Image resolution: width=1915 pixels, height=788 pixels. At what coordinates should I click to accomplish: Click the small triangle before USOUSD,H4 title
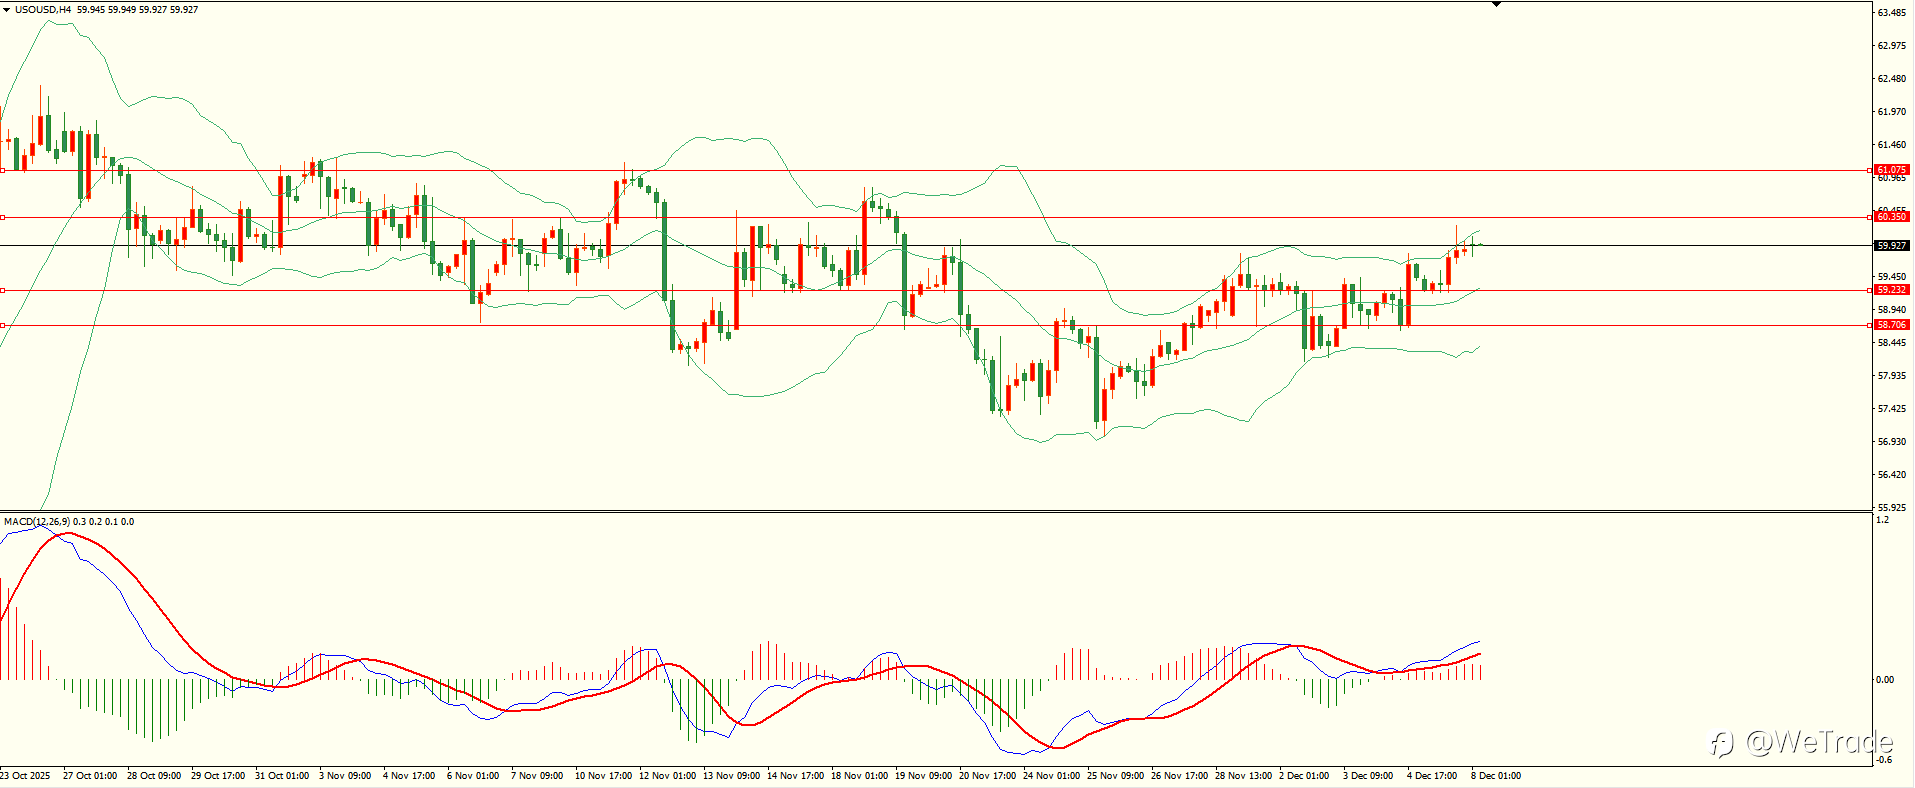coord(7,9)
